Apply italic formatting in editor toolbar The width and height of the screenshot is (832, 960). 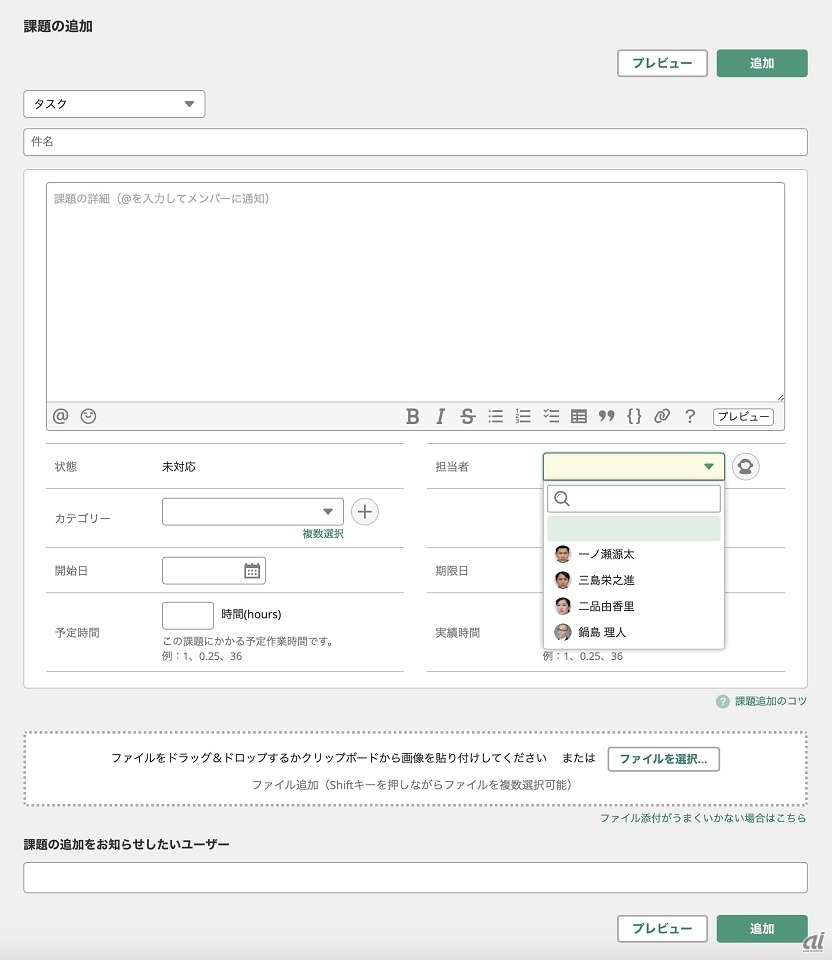click(440, 417)
